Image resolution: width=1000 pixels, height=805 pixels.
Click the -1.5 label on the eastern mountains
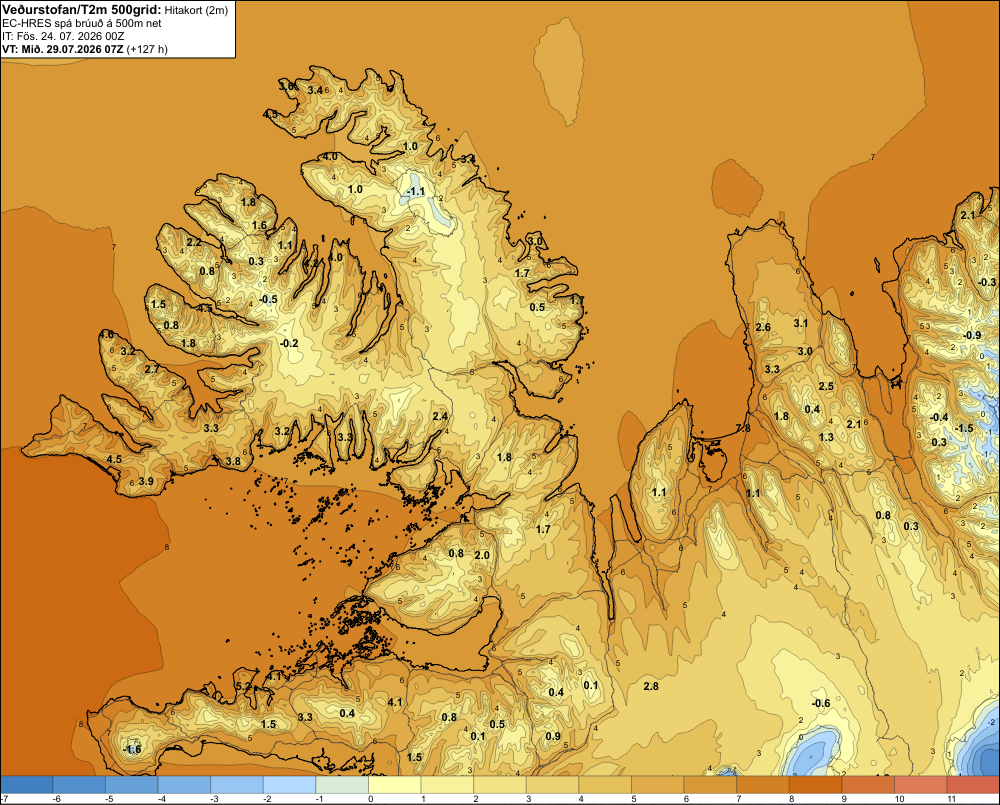(x=964, y=428)
